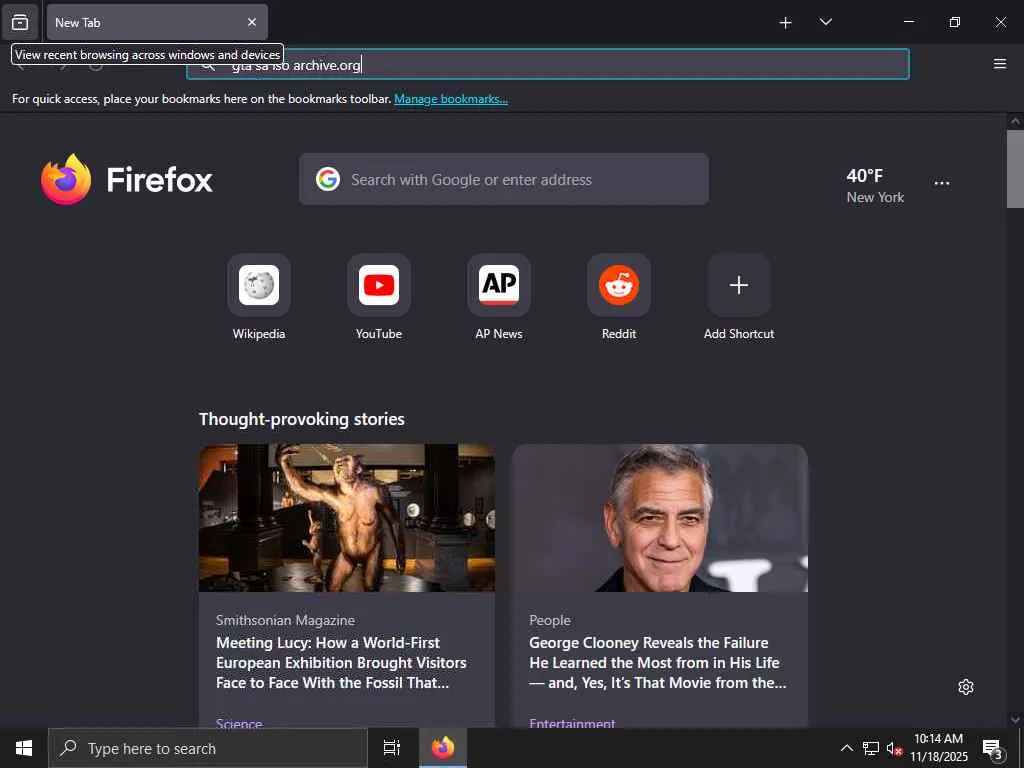Show hidden system tray icons chevron
Screen dimensions: 1024x768
[x=846, y=748]
